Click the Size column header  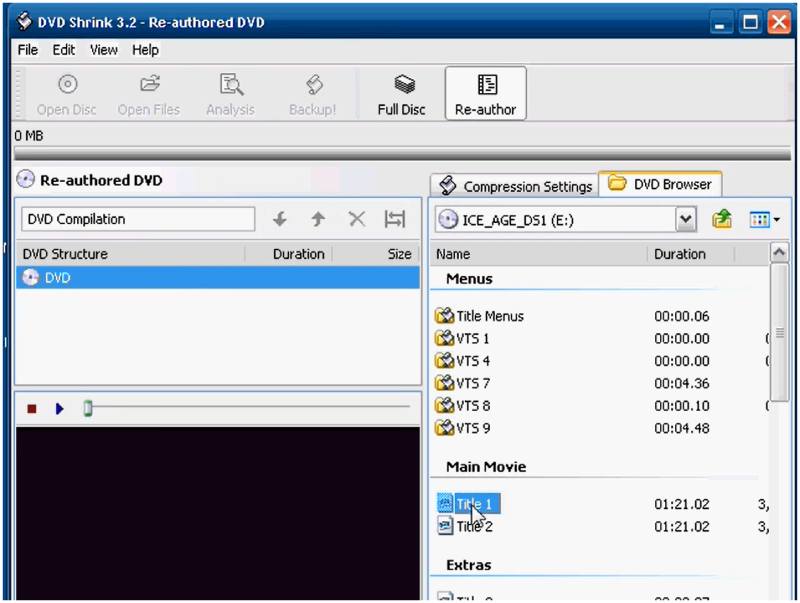(377, 254)
